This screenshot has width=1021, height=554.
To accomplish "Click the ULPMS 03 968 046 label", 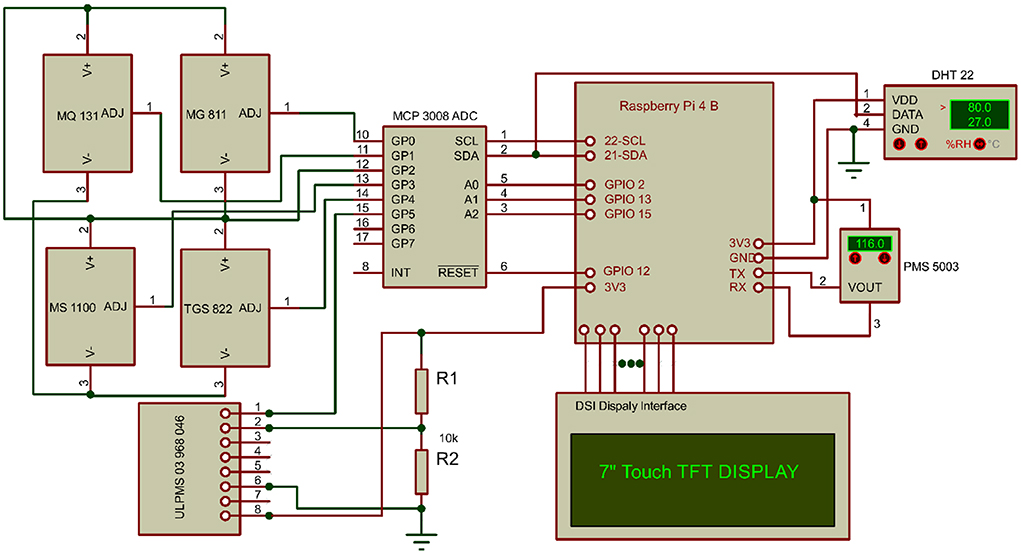I will [x=180, y=467].
